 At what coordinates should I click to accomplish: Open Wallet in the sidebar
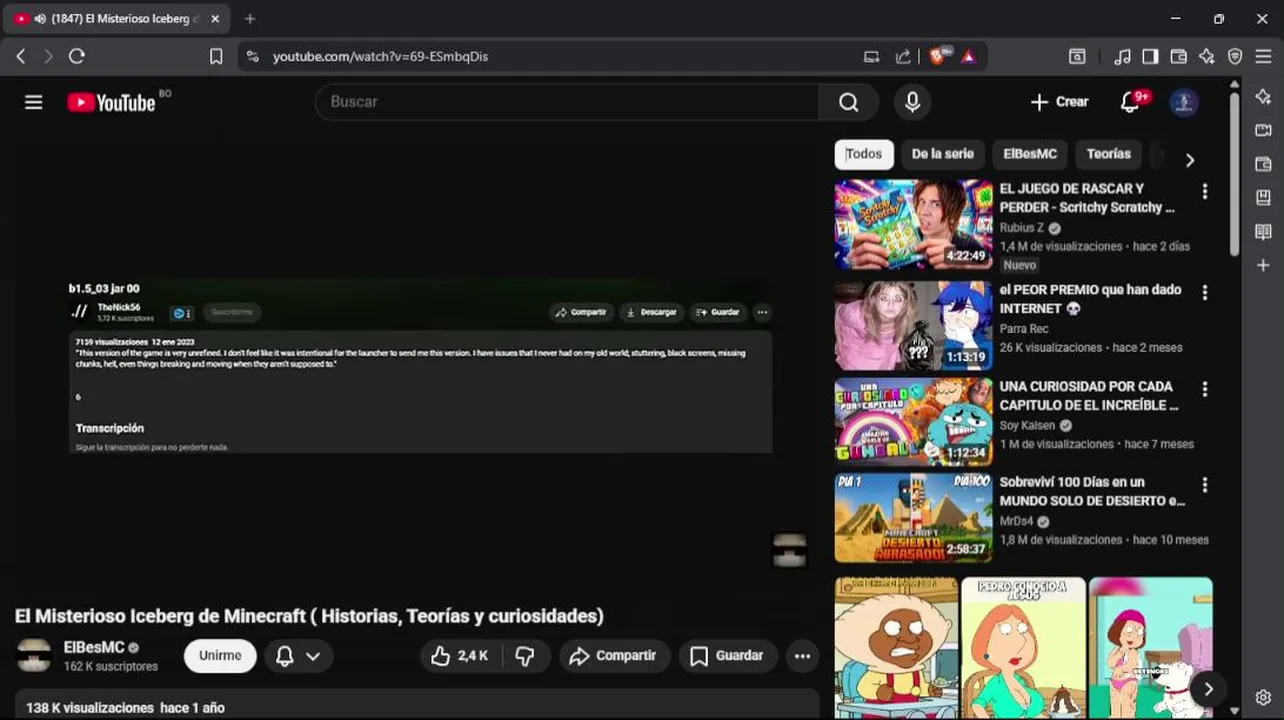(x=1263, y=164)
